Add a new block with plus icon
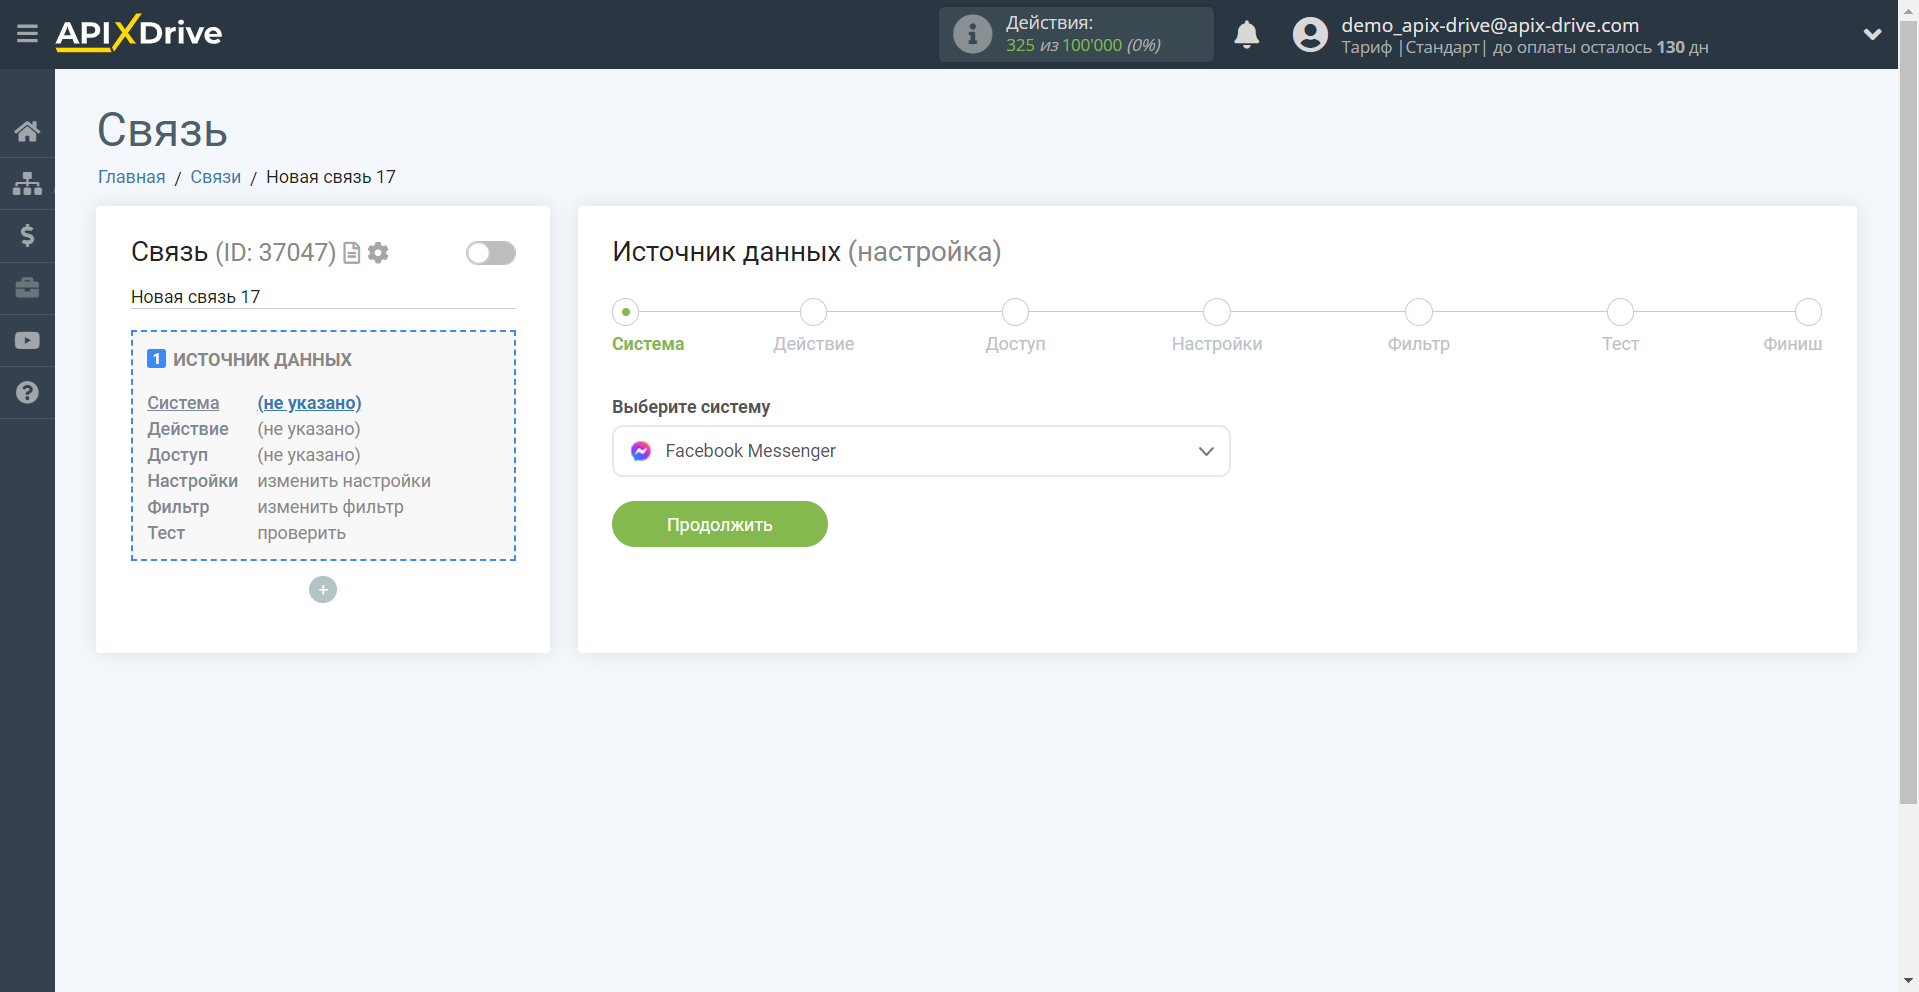 click(323, 590)
